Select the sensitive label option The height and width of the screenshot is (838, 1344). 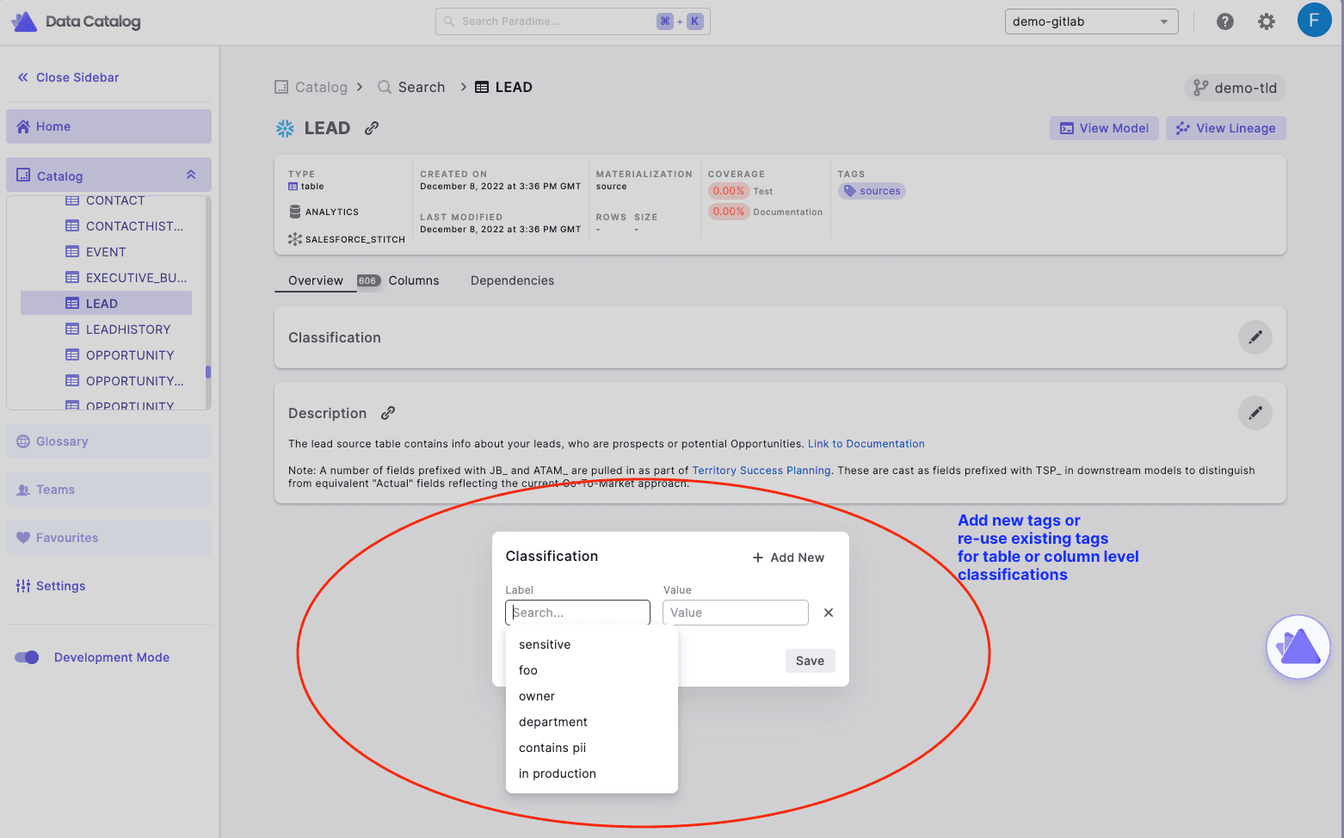592,644
